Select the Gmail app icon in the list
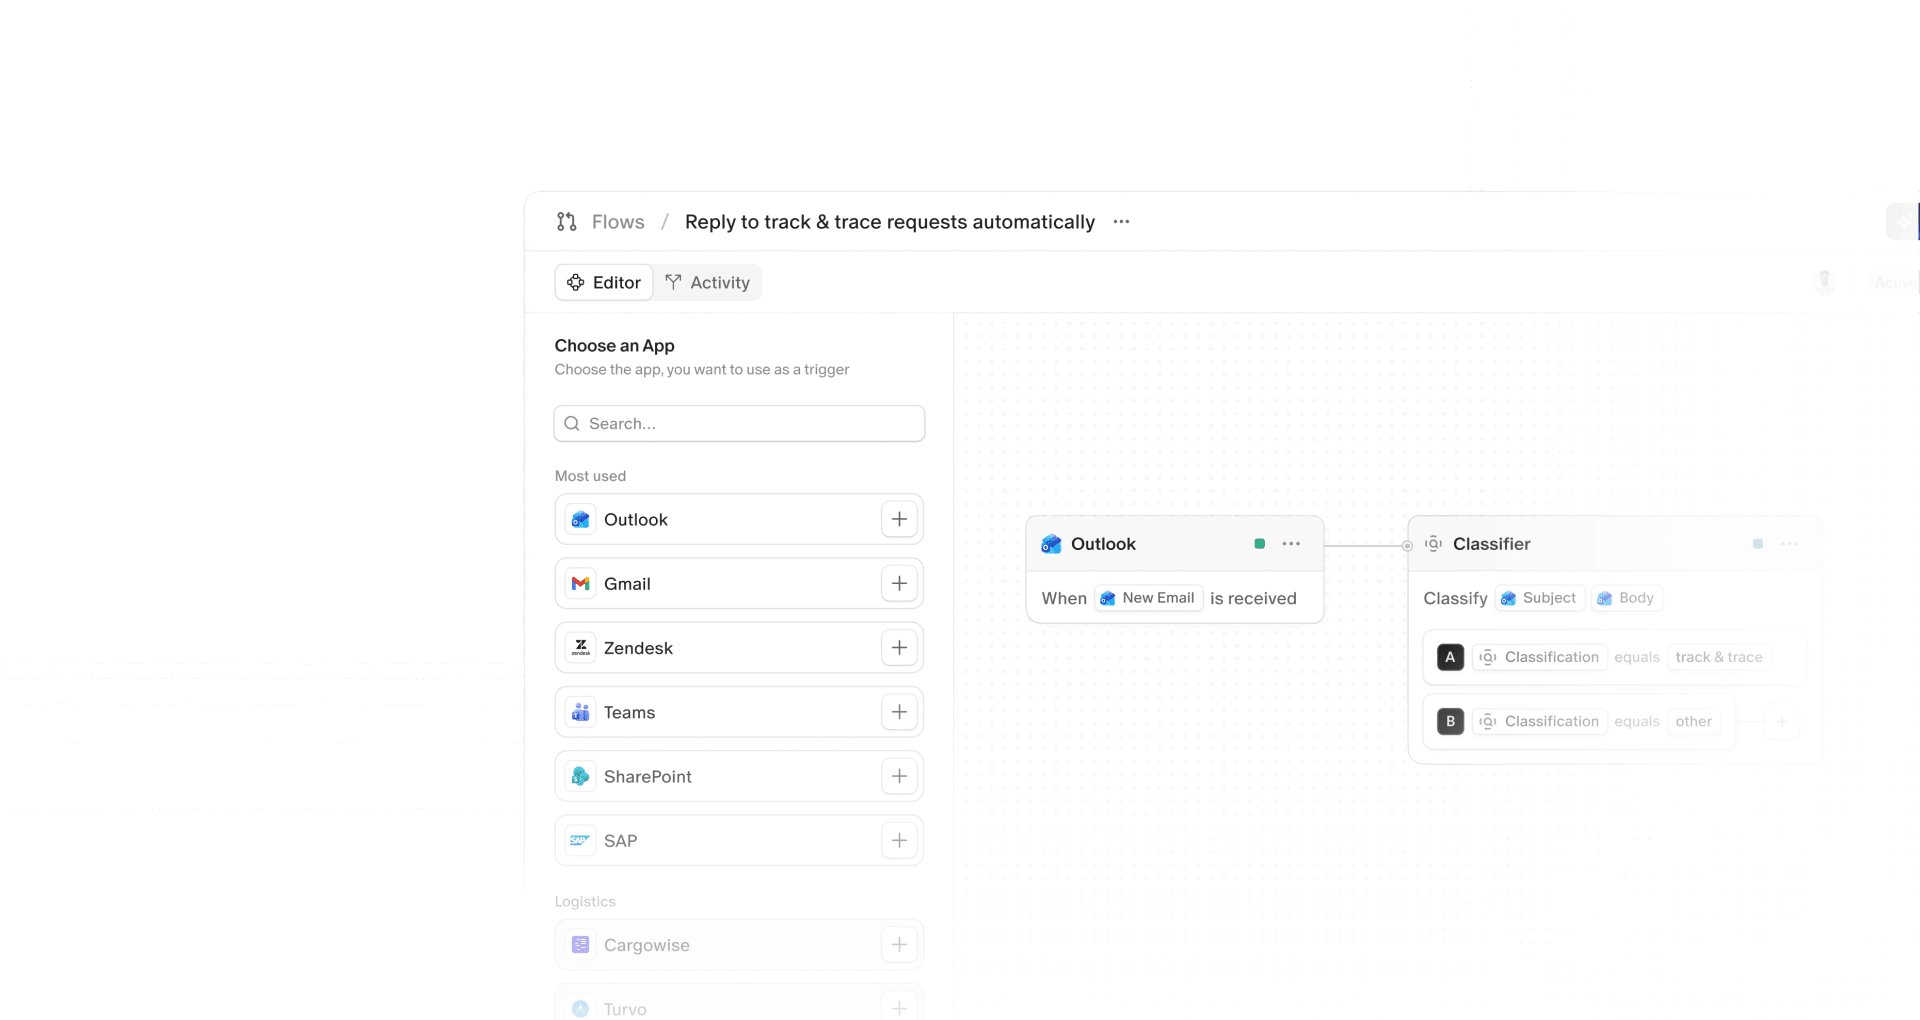1920x1020 pixels. pos(580,584)
